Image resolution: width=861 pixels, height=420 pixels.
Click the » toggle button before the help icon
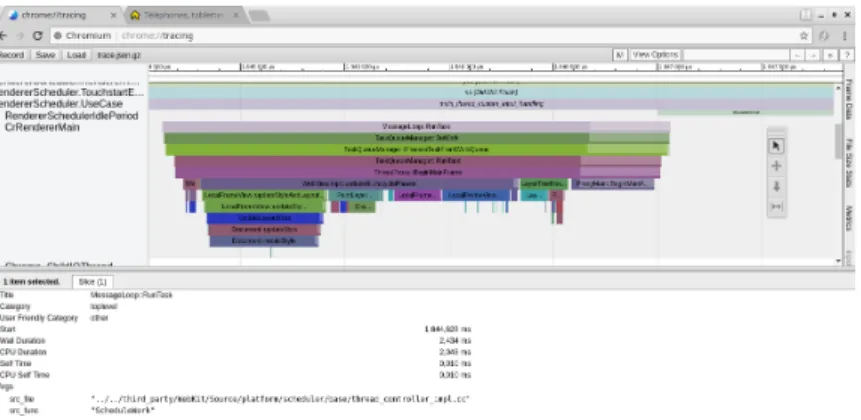coord(831,55)
